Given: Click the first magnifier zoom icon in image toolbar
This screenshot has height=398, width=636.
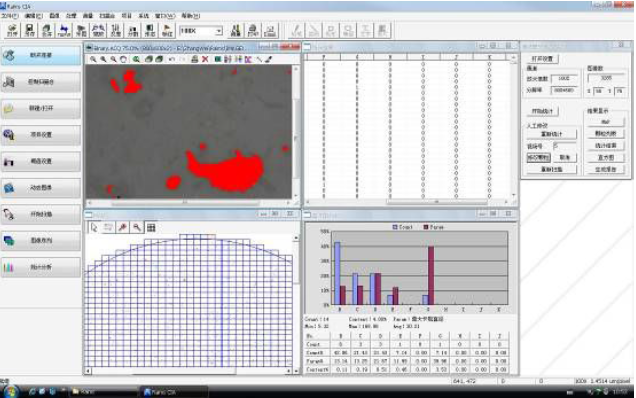Looking at the screenshot, I should tap(93, 59).
